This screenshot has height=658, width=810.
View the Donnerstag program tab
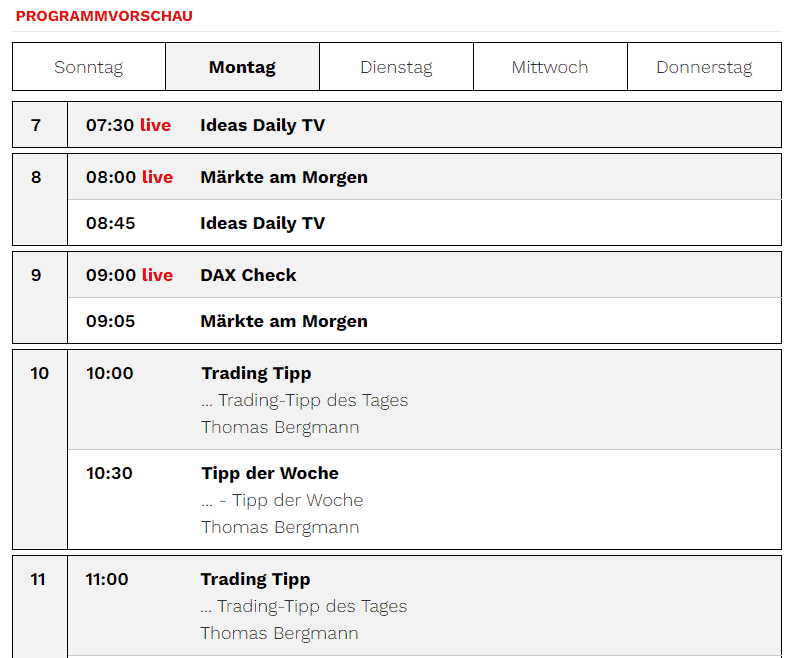pyautogui.click(x=704, y=66)
